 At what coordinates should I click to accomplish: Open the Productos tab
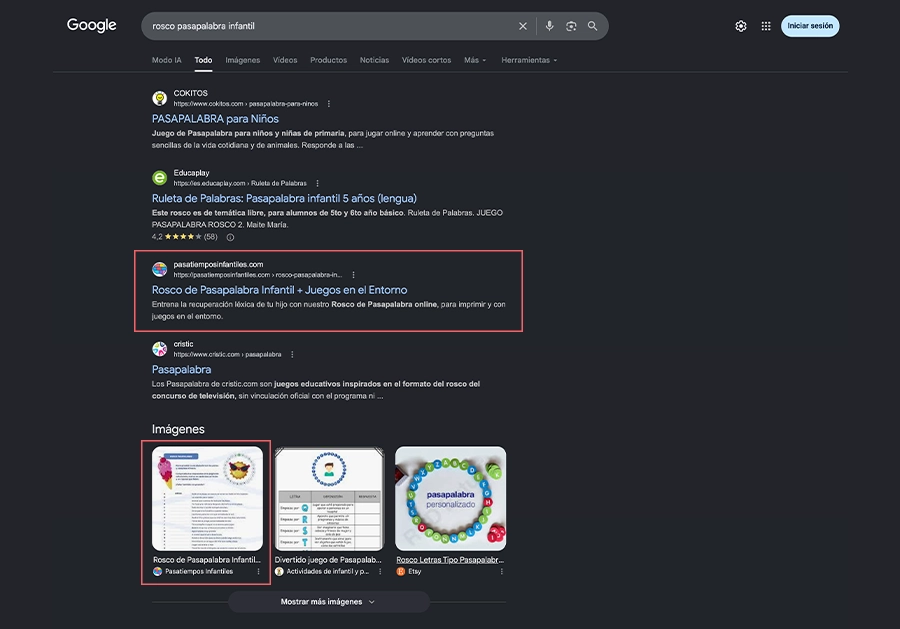[328, 60]
